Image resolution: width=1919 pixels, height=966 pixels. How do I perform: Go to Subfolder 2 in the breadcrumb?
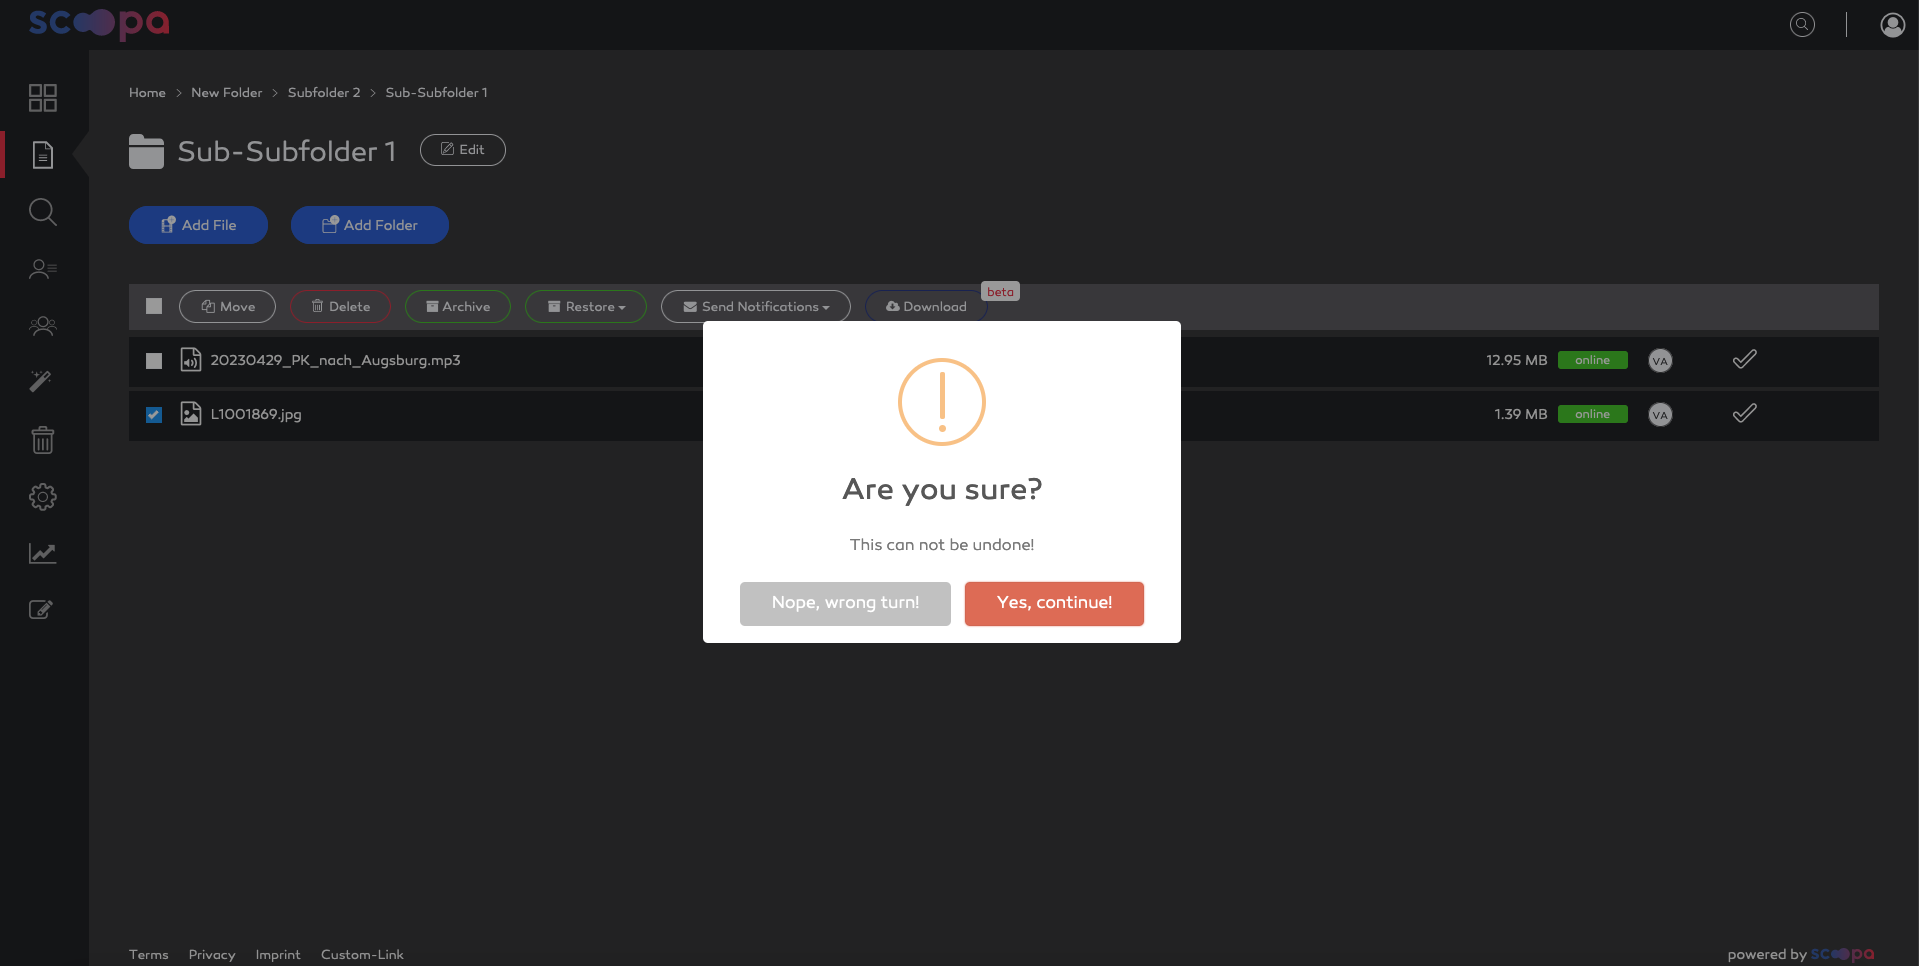click(x=324, y=93)
